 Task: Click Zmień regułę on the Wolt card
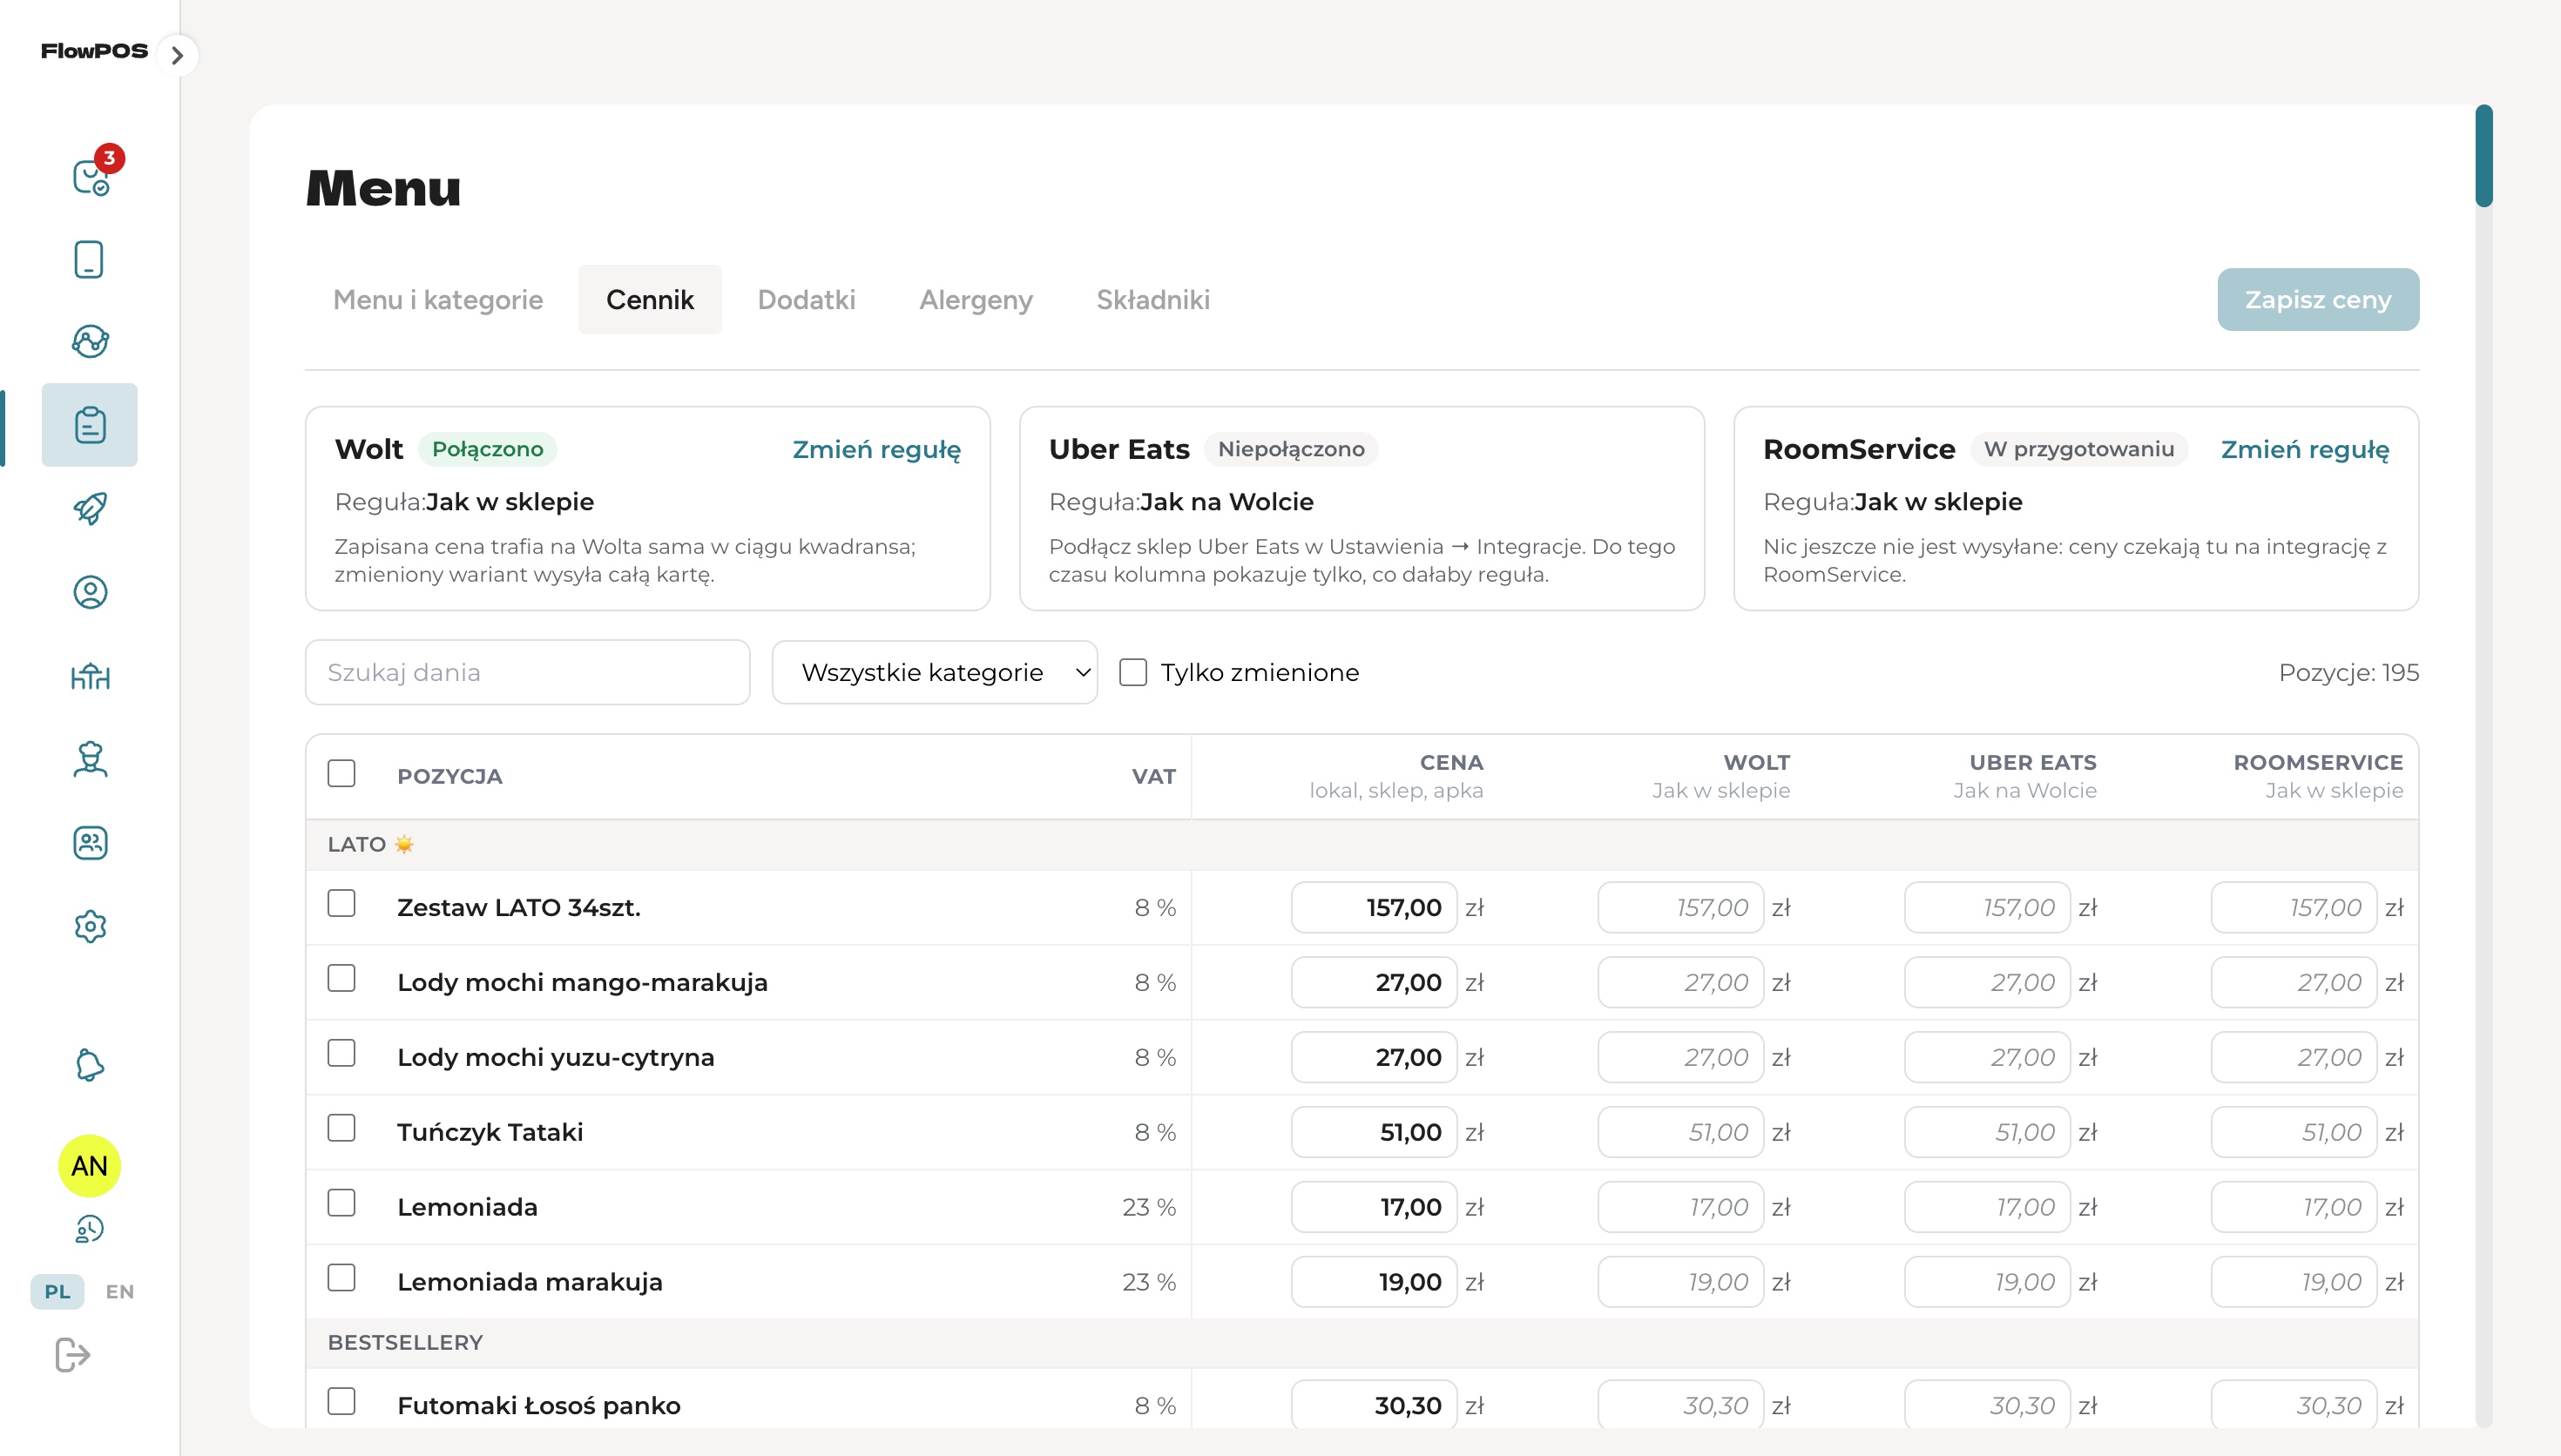pyautogui.click(x=876, y=449)
